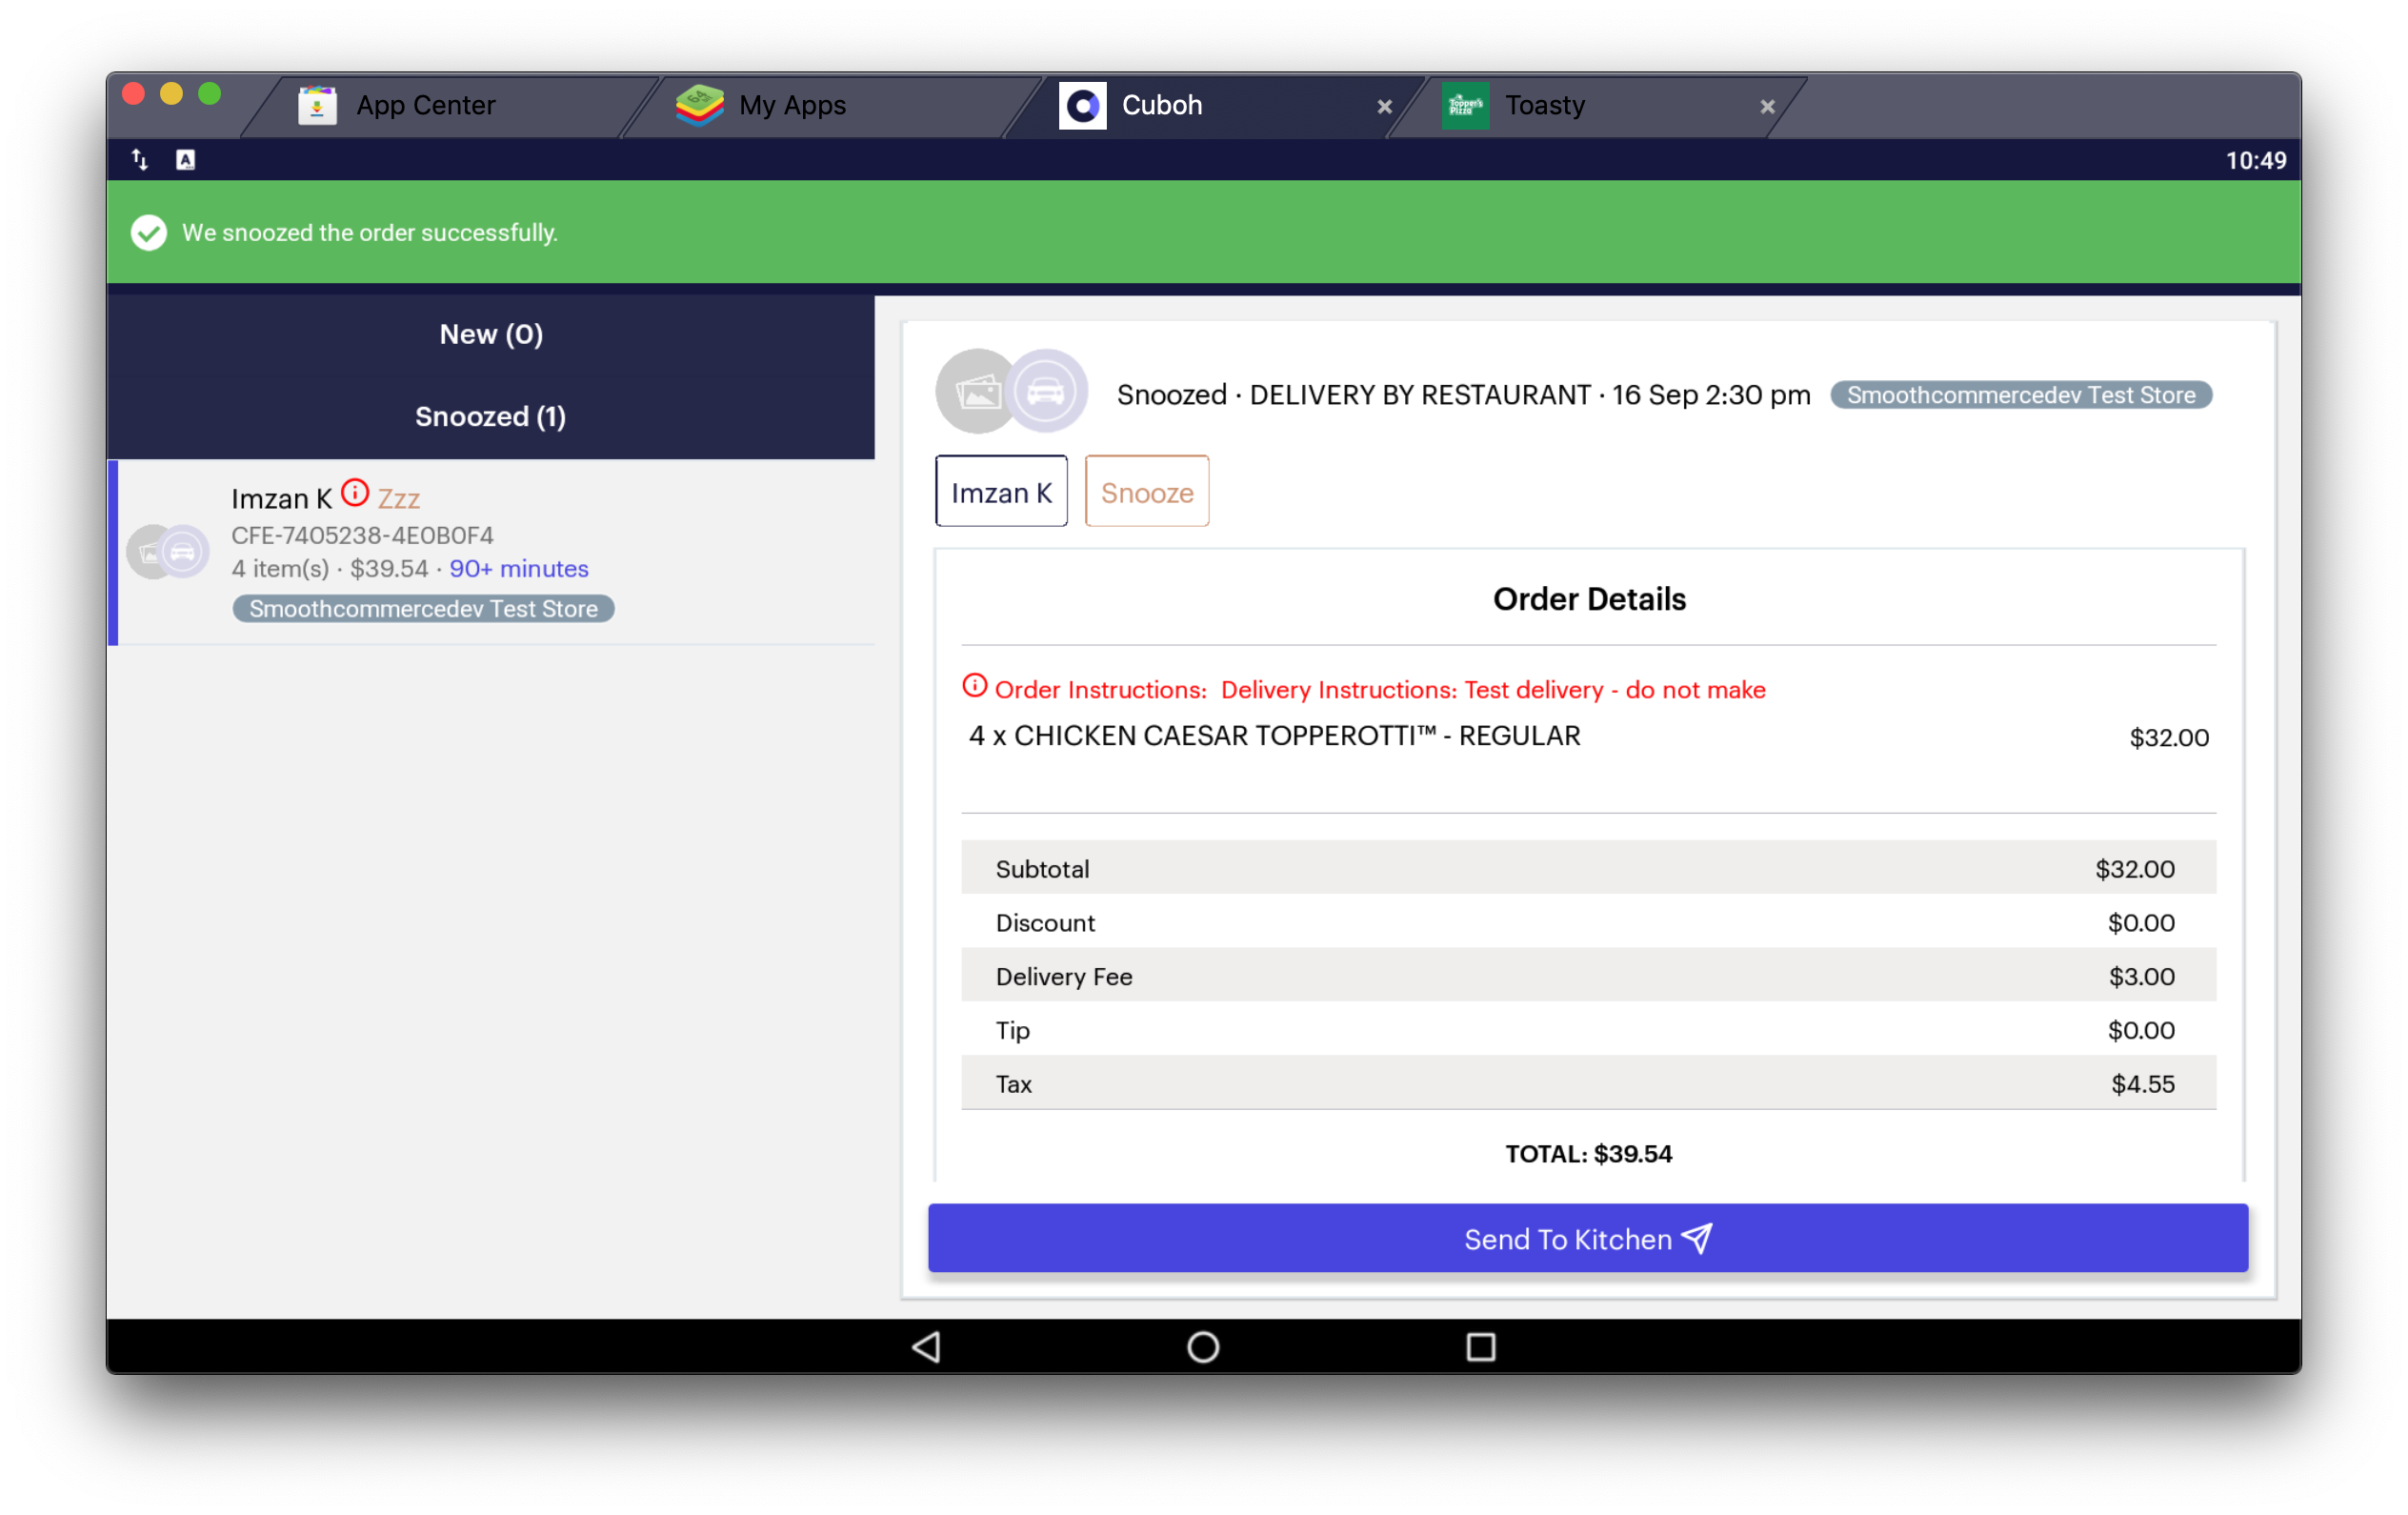Click the paper plane icon on Send To Kitchen
Image resolution: width=2408 pixels, height=1515 pixels.
click(1697, 1238)
